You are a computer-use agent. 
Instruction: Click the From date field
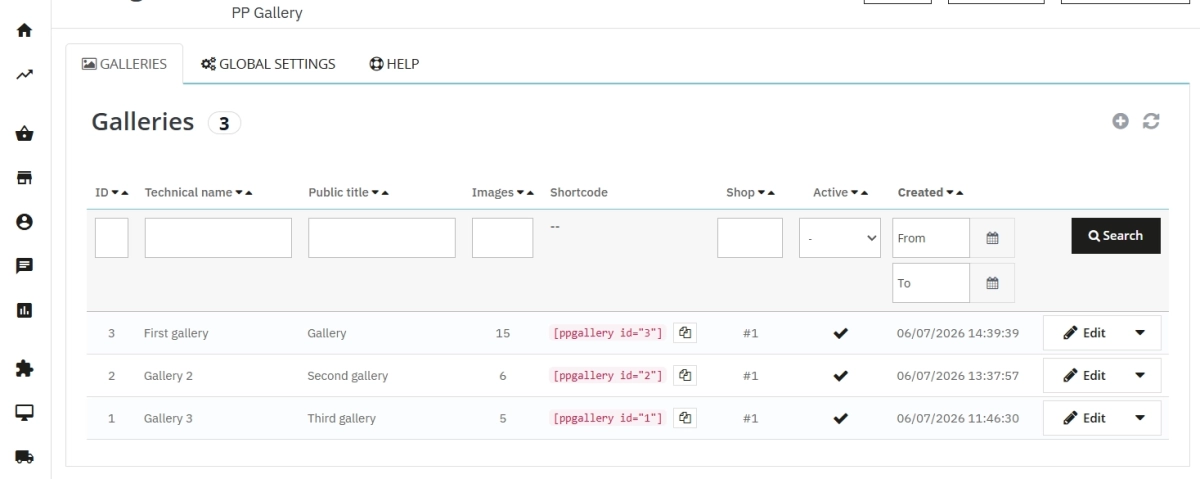click(x=931, y=238)
